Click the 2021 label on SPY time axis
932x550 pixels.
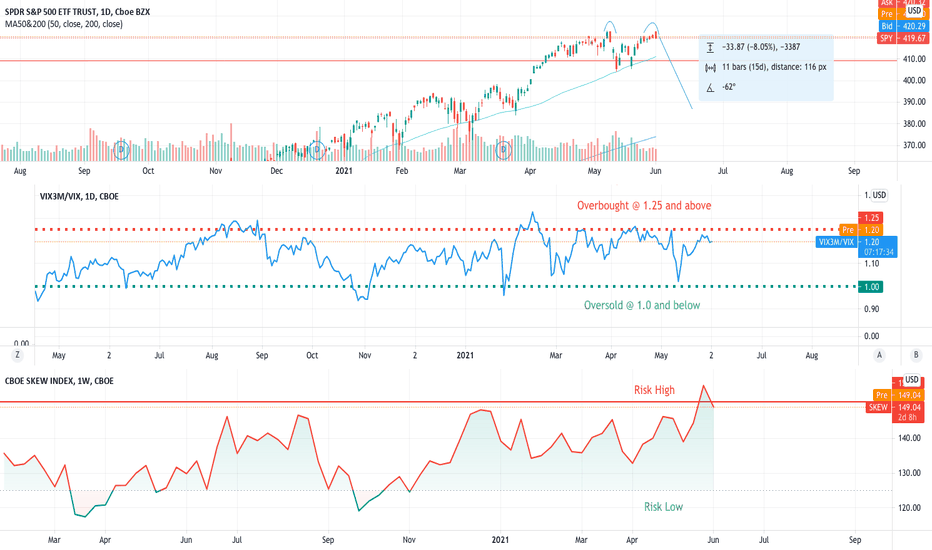tap(344, 171)
